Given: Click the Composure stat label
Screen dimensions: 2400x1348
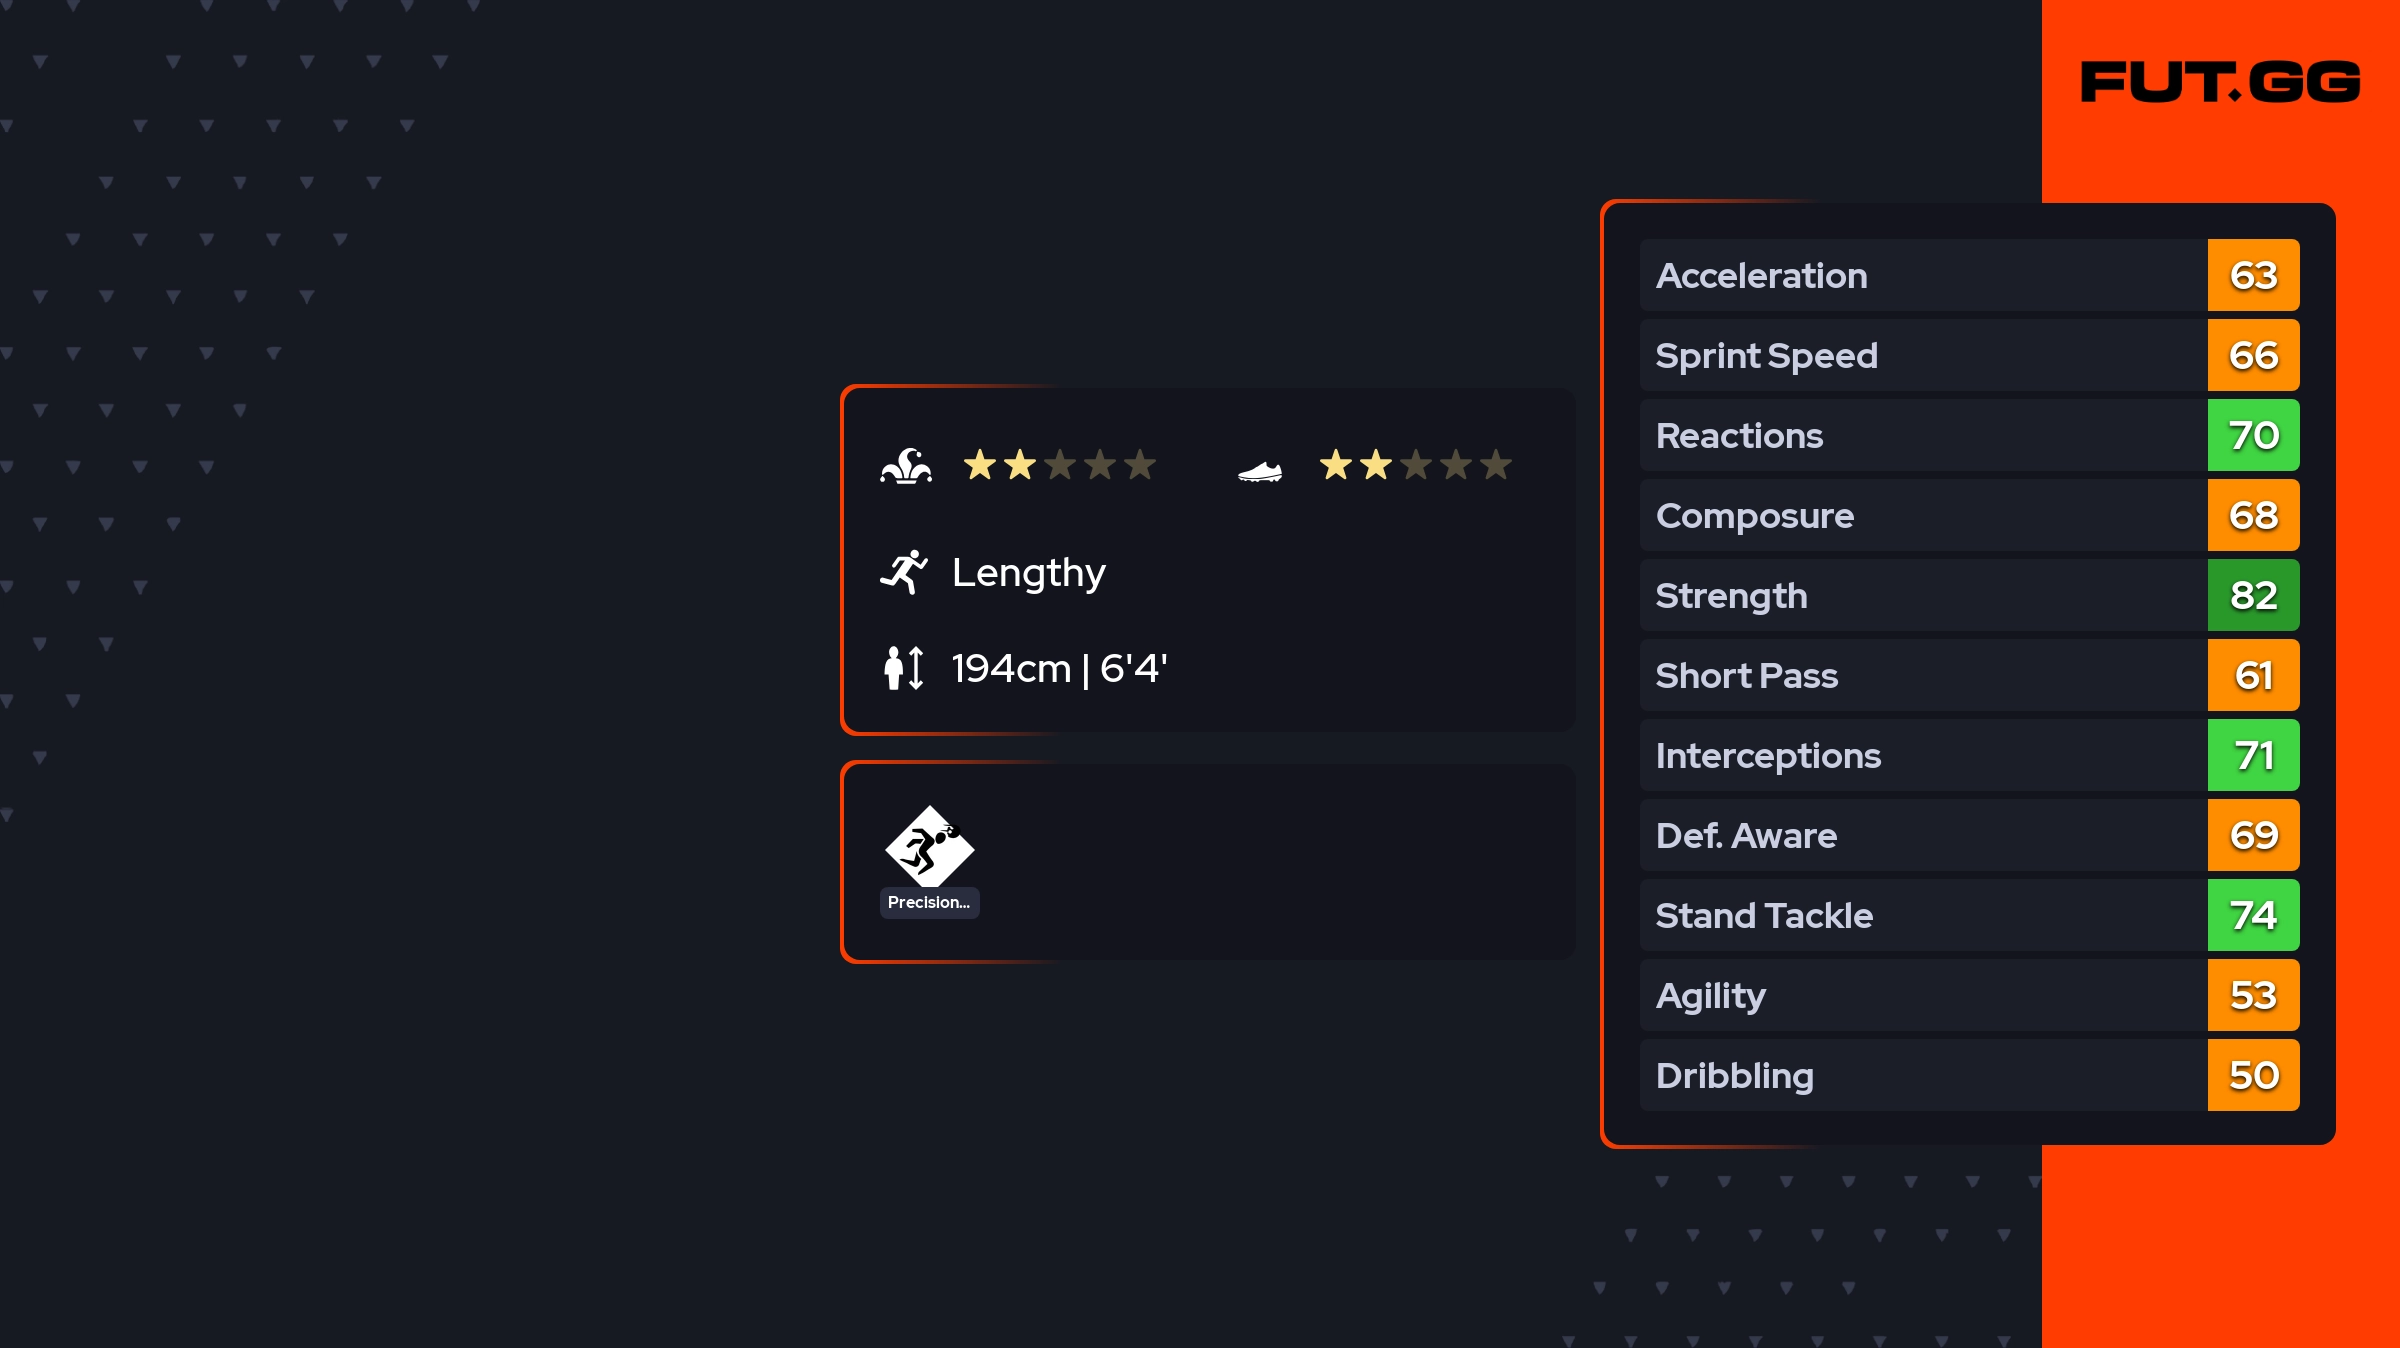Looking at the screenshot, I should coord(1755,515).
